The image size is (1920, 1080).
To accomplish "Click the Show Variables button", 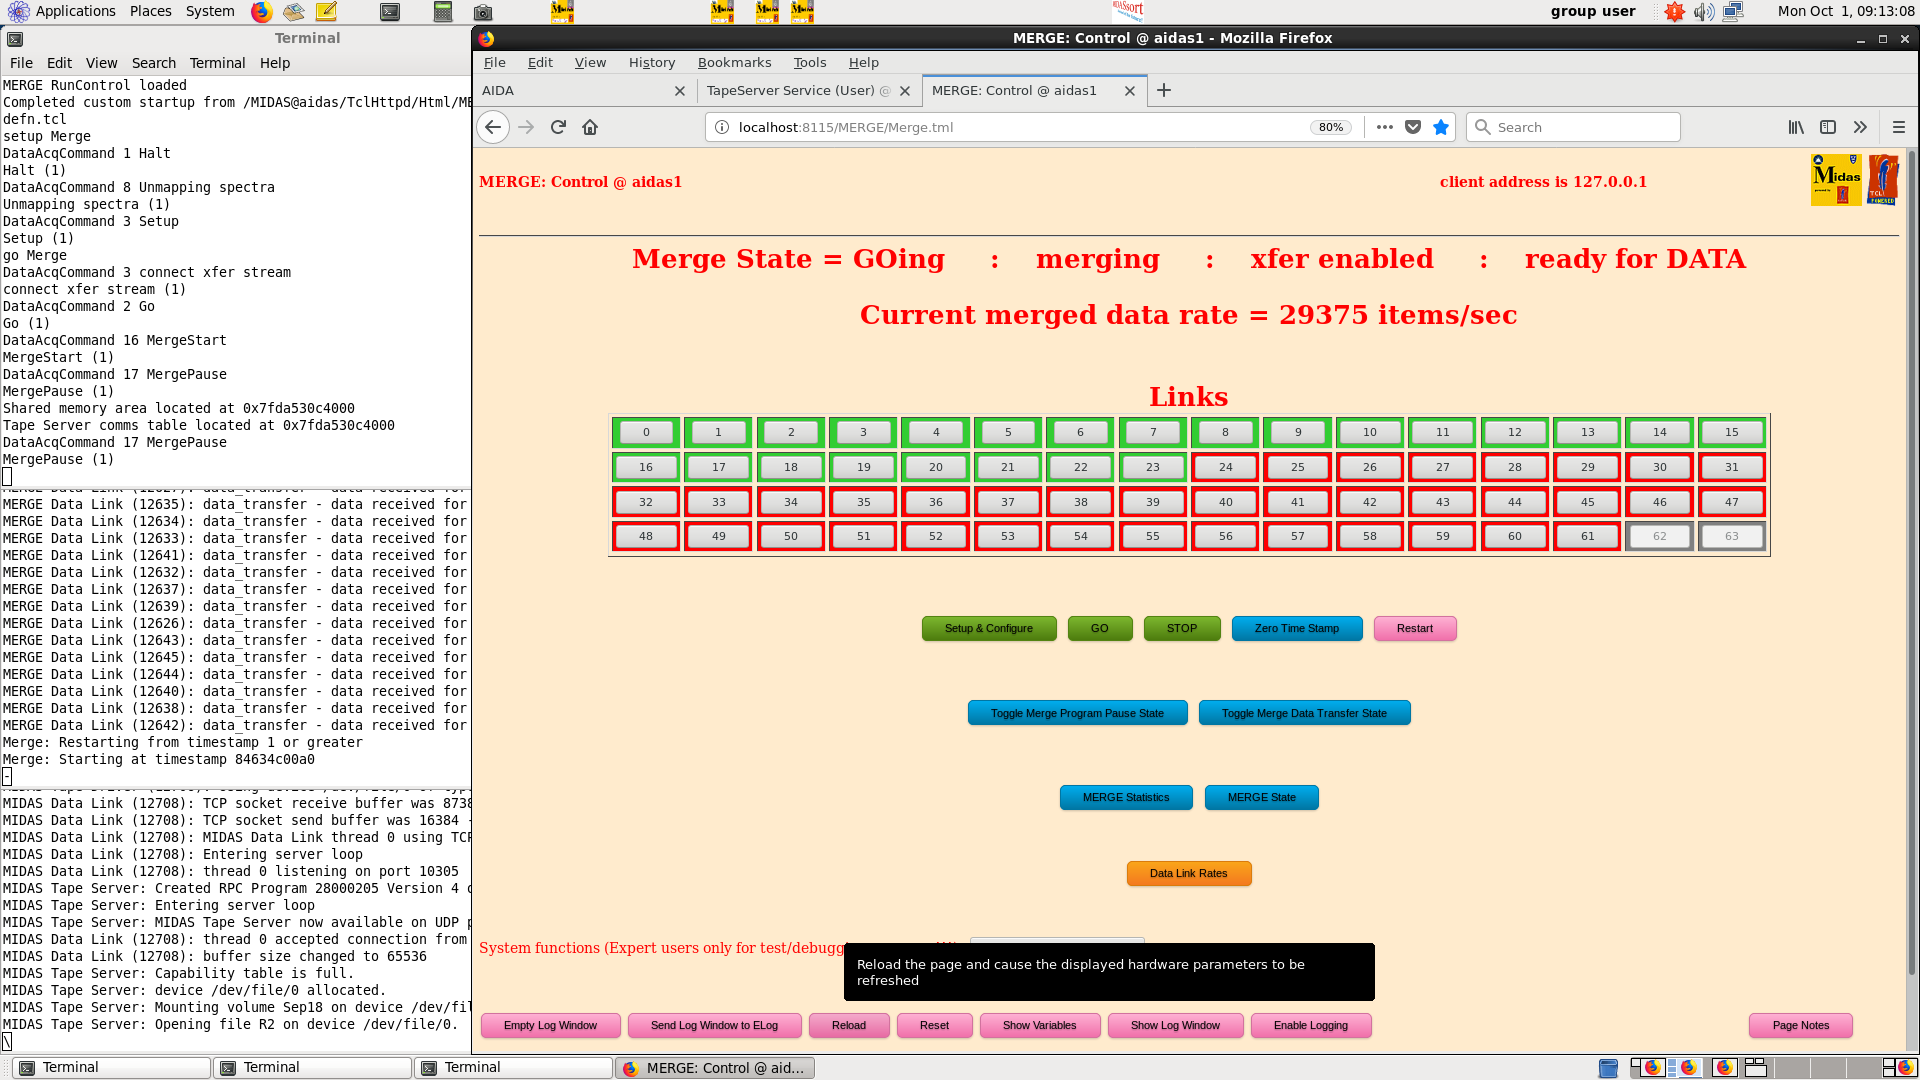I will point(1040,1025).
